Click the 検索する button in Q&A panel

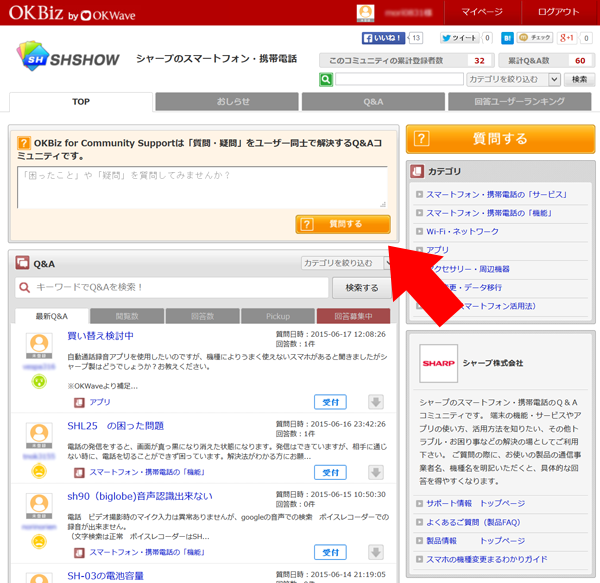pos(361,288)
